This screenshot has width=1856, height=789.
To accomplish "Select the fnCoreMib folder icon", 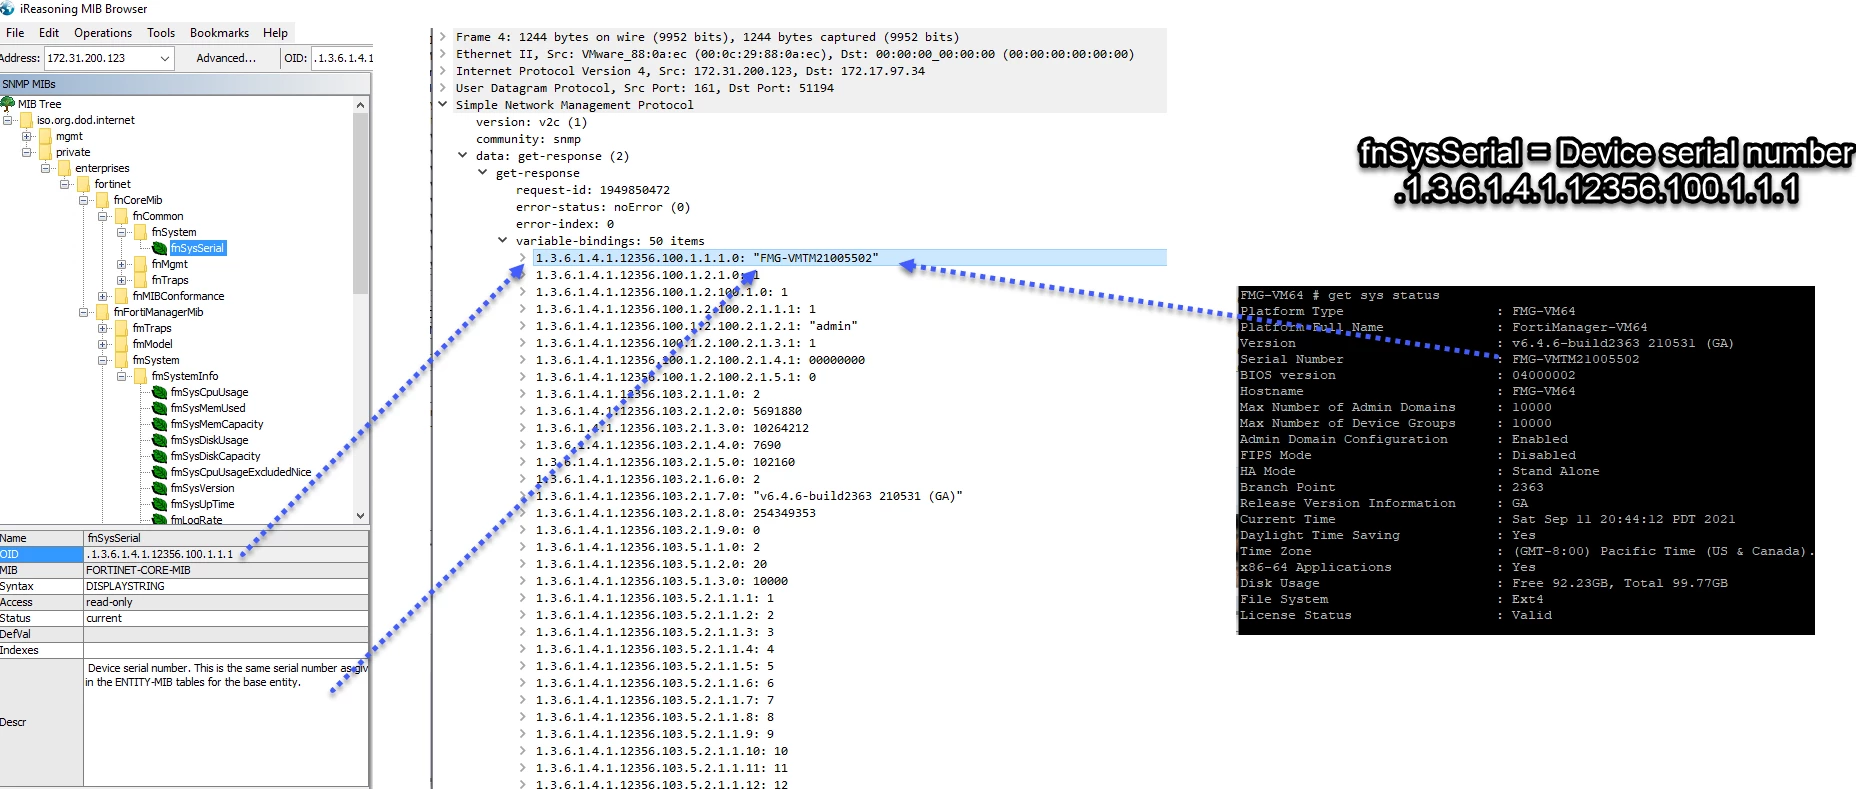I will pos(102,200).
